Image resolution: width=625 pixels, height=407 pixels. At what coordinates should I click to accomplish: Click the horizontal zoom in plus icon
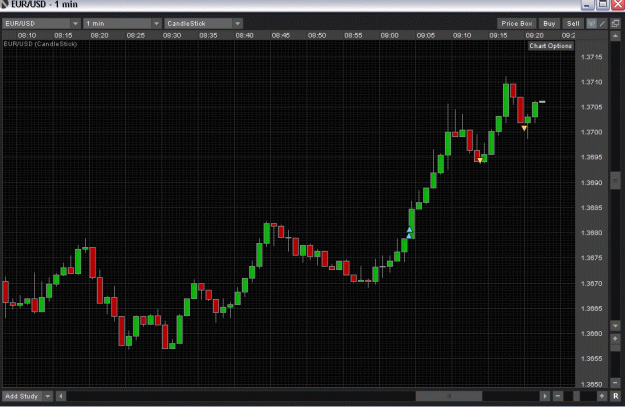(x=601, y=396)
